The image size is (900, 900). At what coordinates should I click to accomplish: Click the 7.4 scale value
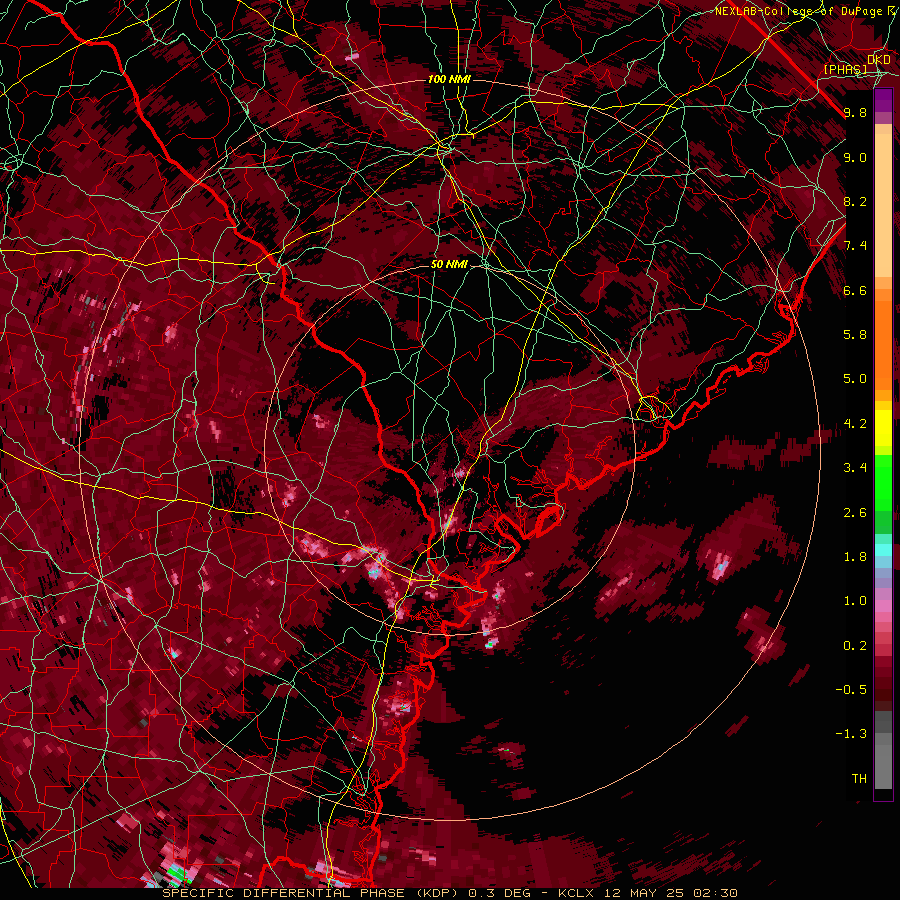[855, 246]
